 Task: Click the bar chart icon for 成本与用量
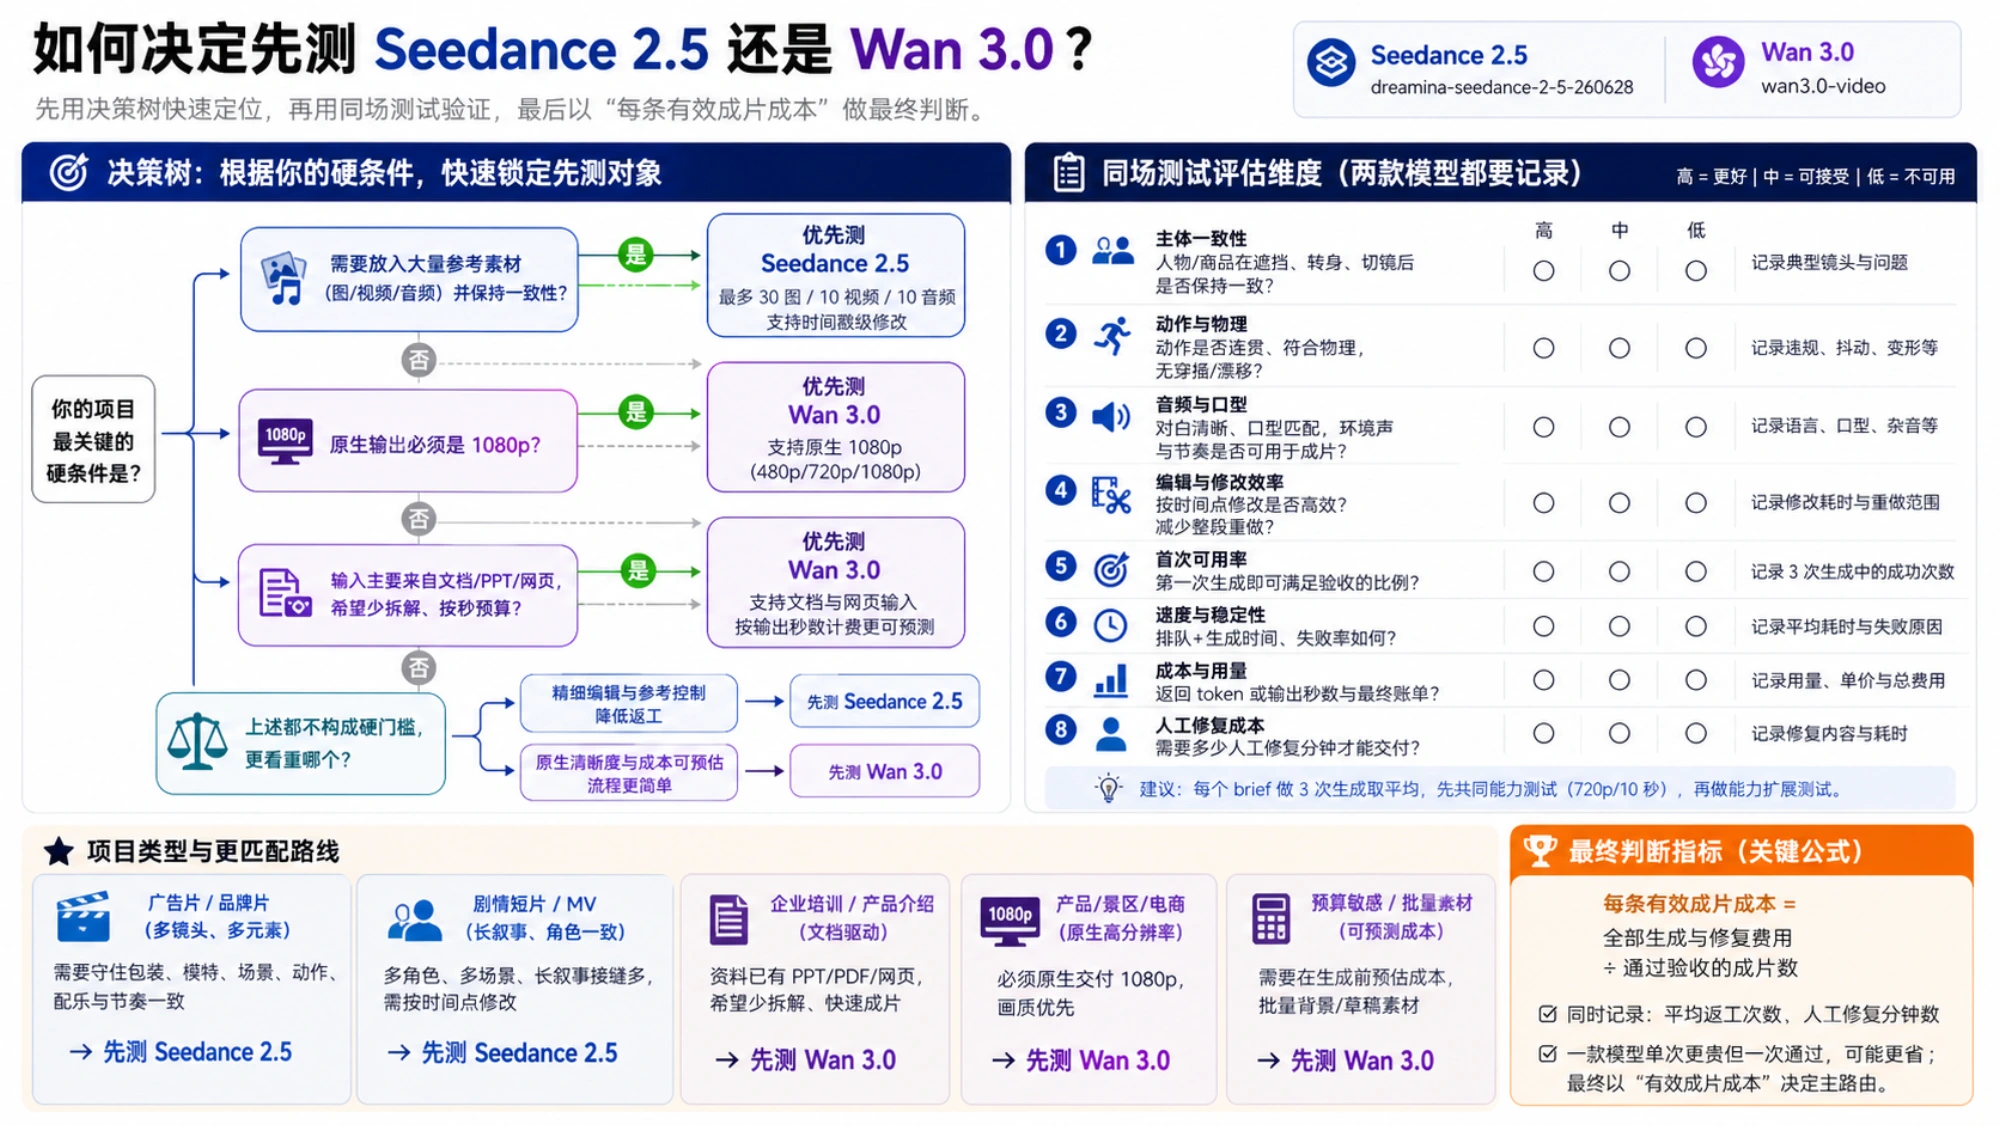(x=1111, y=680)
